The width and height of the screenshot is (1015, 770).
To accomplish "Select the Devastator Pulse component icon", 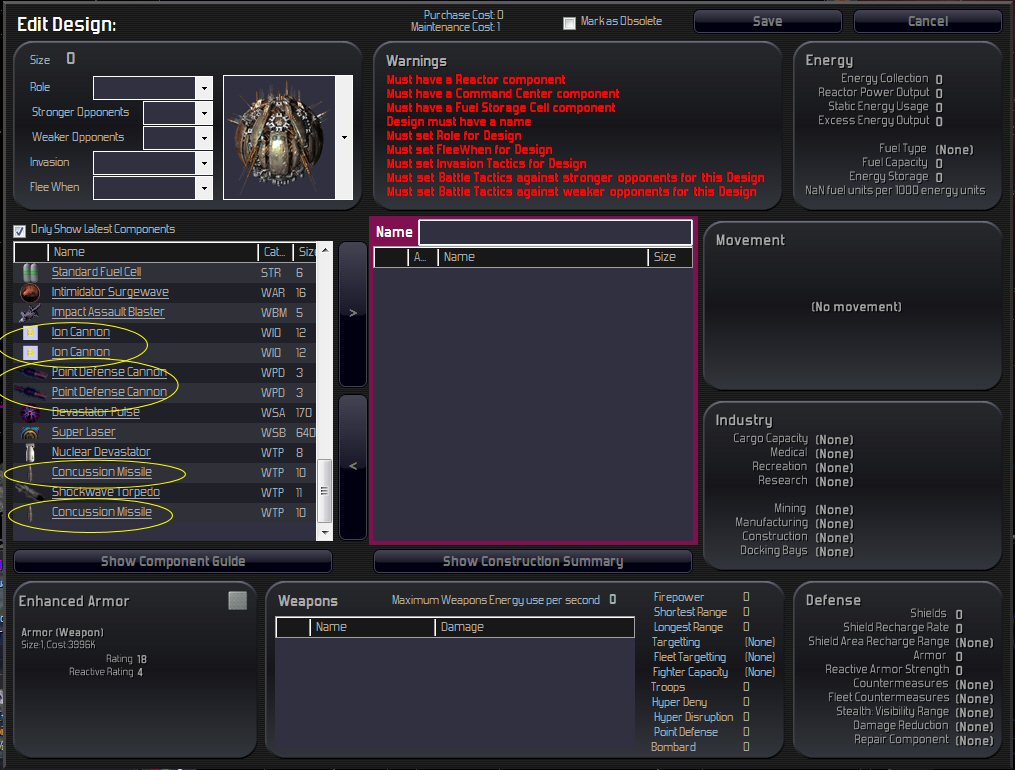I will 30,412.
